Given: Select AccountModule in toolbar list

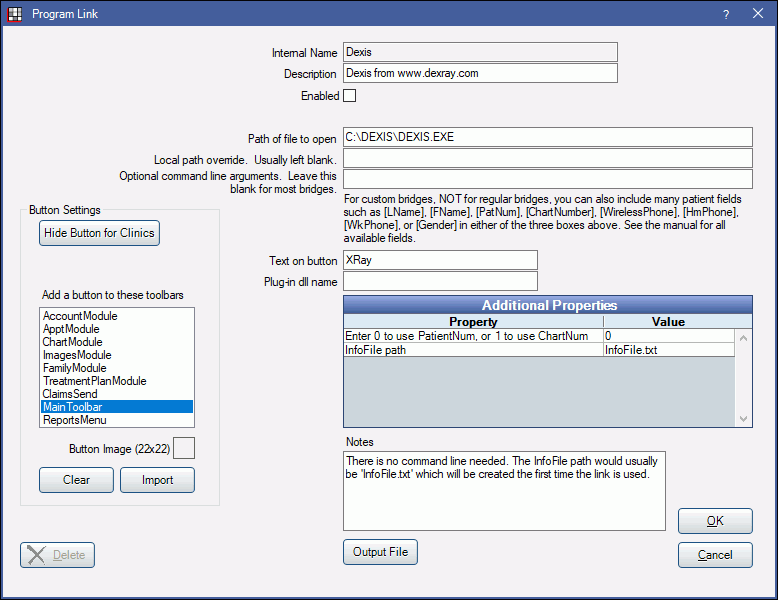Looking at the screenshot, I should (x=117, y=316).
